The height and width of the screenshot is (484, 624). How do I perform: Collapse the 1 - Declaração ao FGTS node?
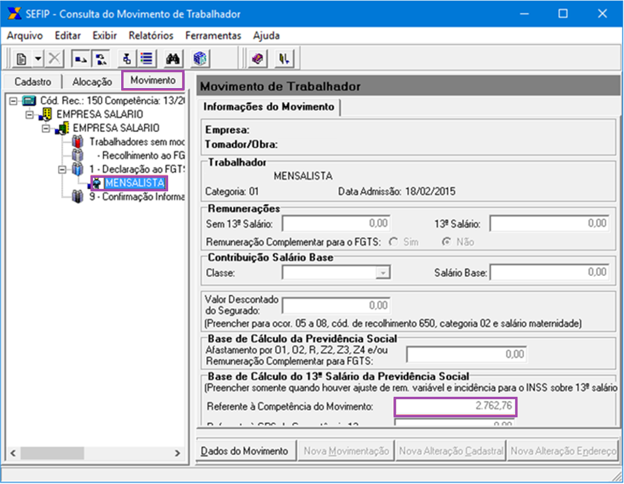(x=62, y=170)
